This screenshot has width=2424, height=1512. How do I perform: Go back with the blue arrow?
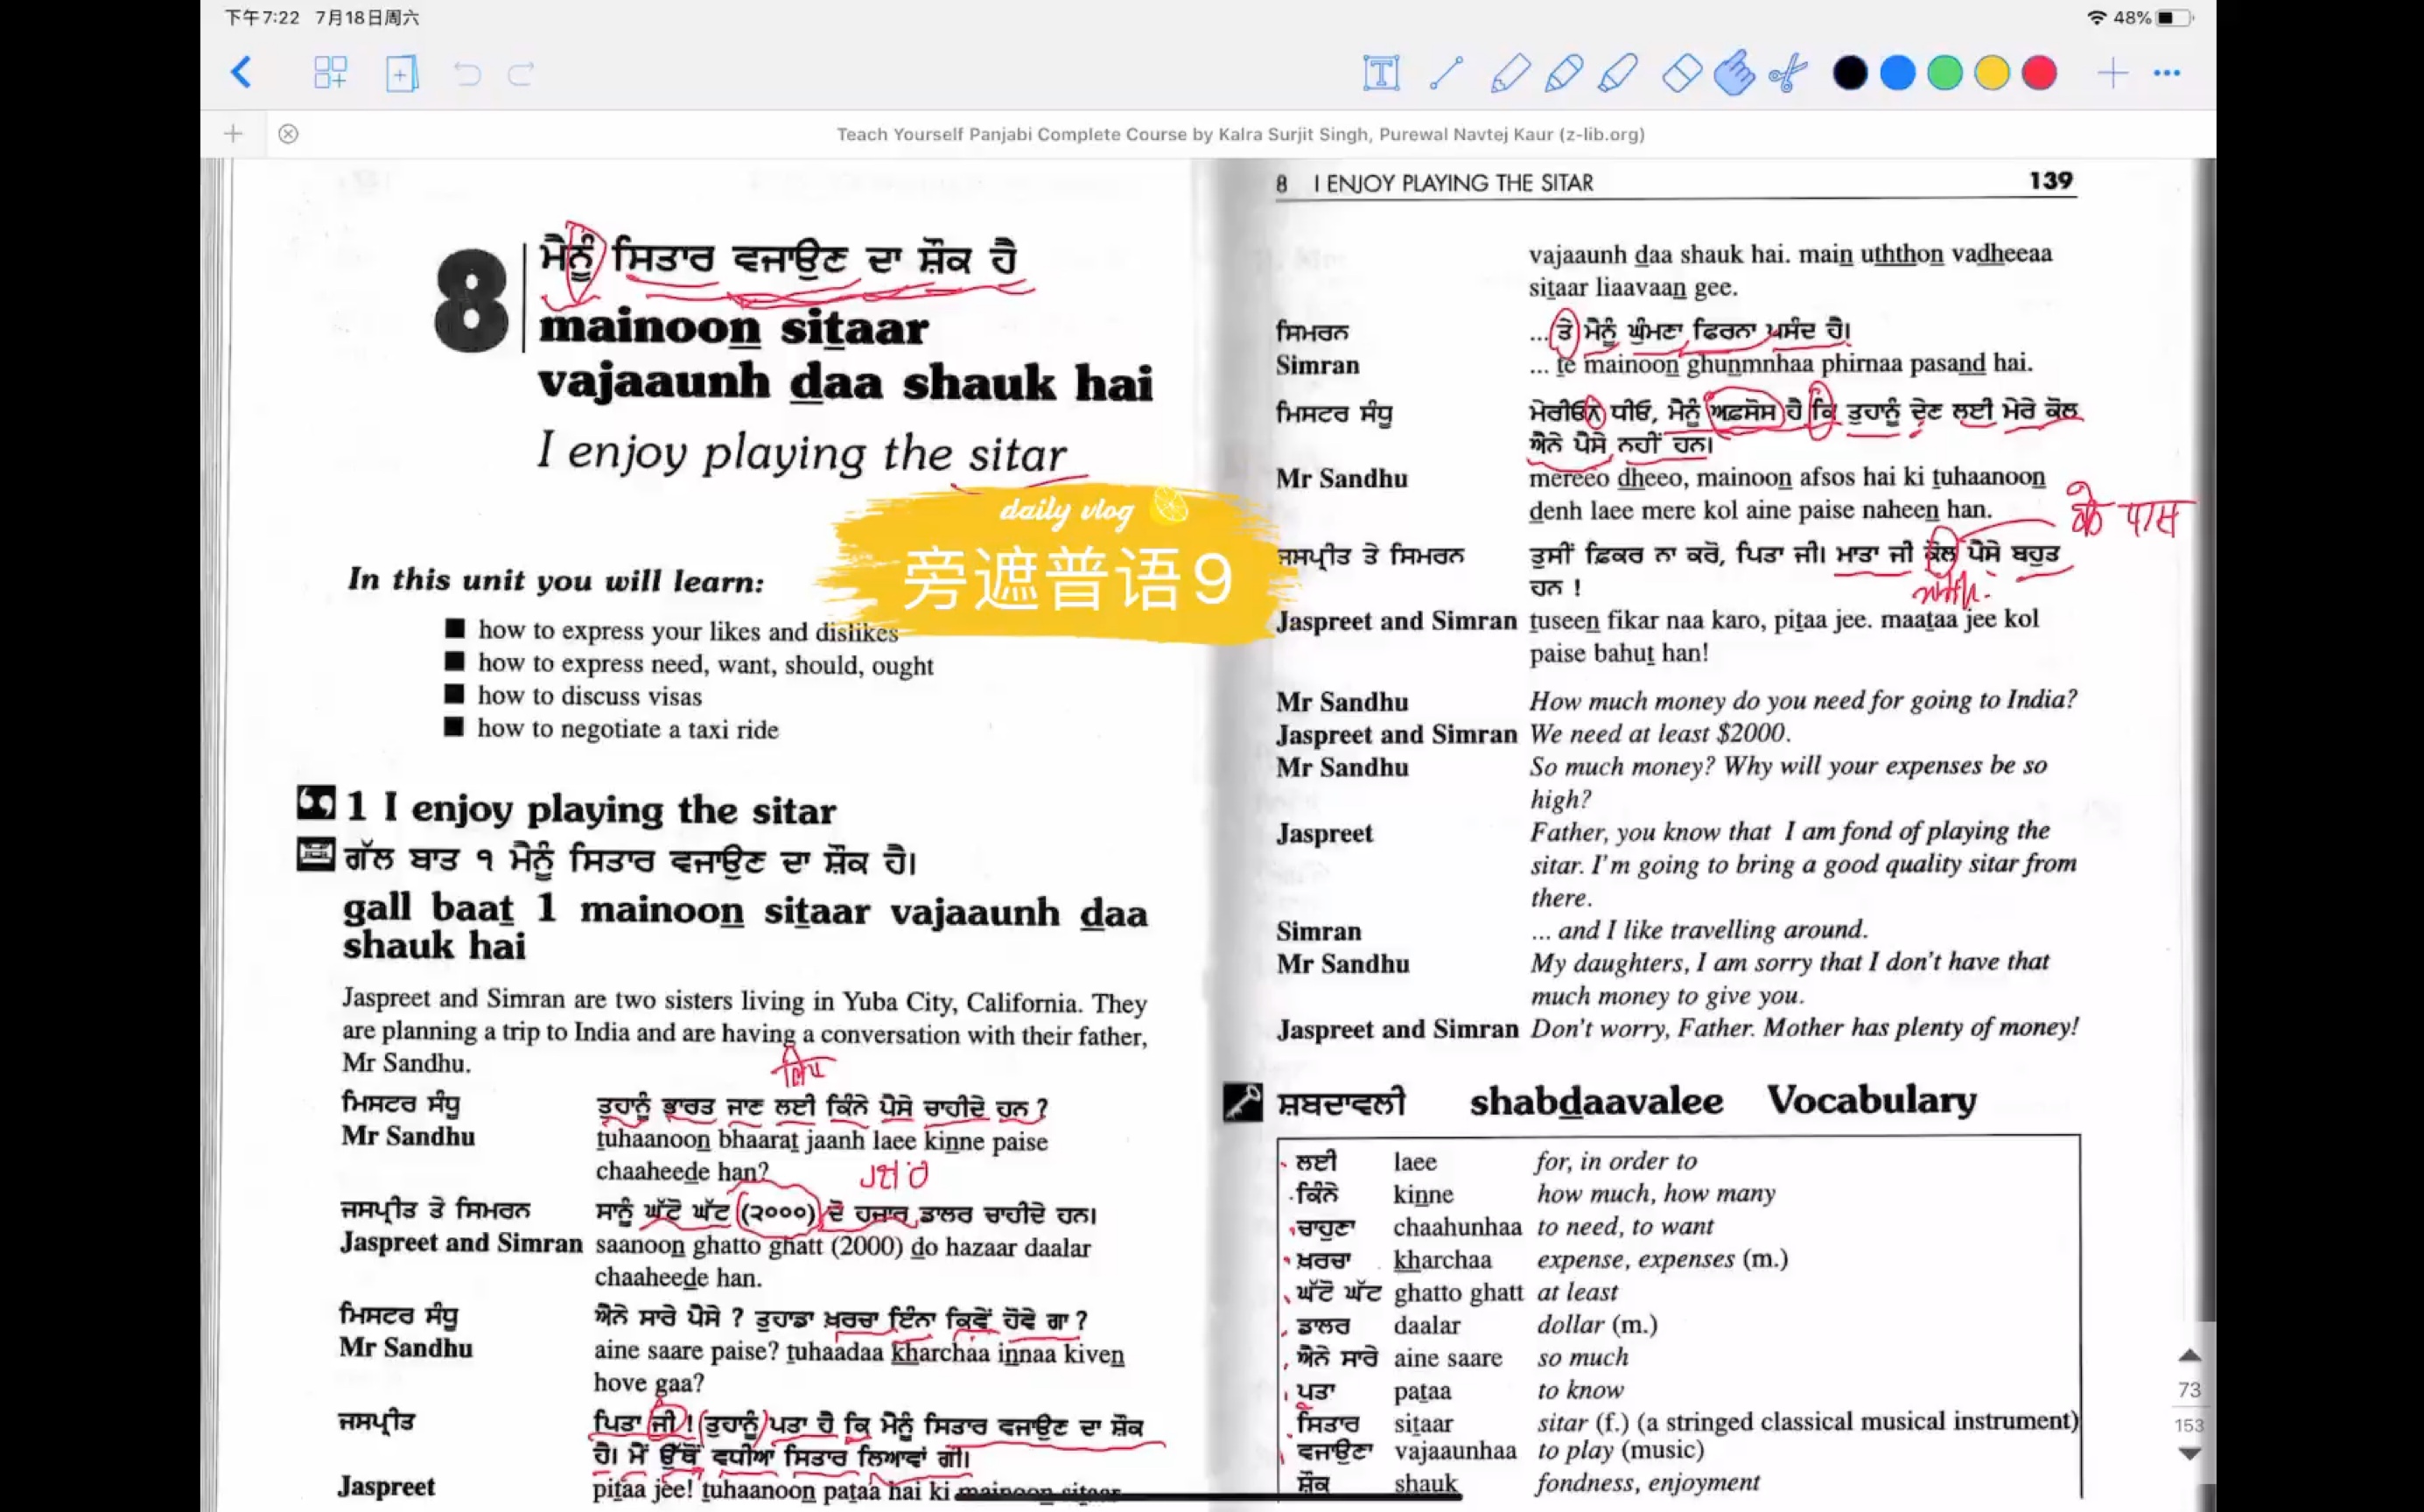coord(241,73)
